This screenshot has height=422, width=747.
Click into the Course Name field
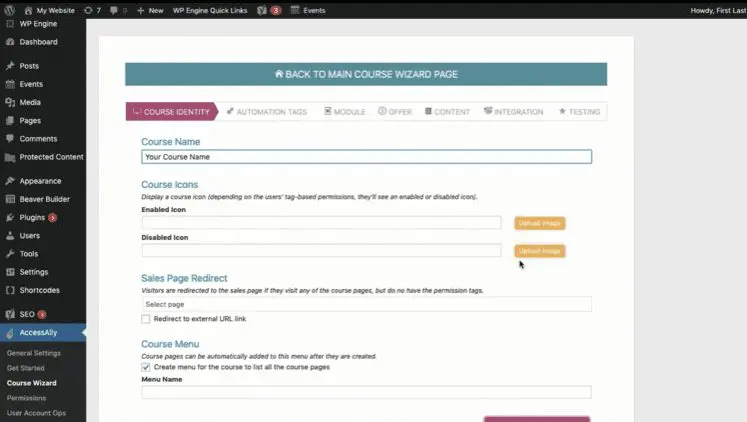click(366, 157)
